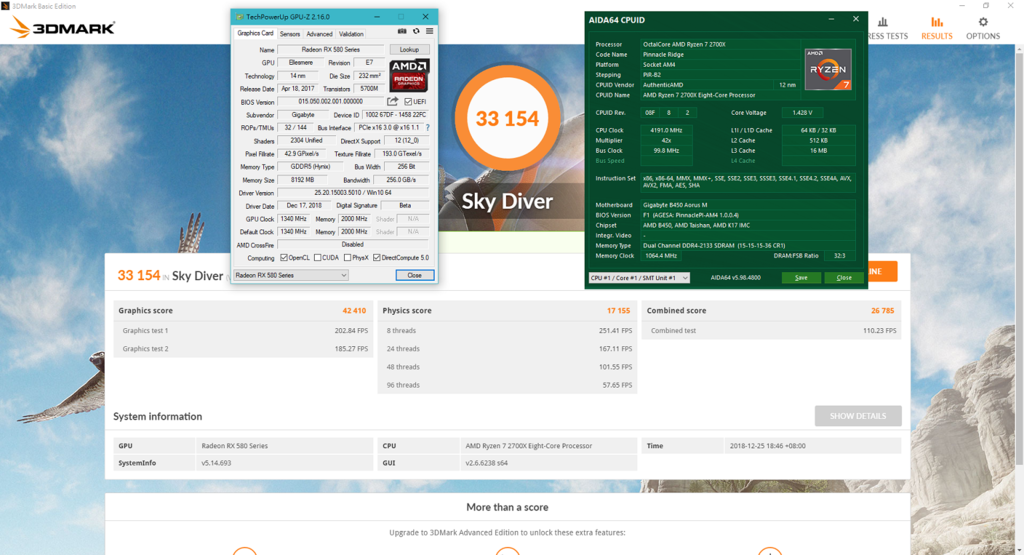Click the GPU-Z refresh icon

pos(416,31)
